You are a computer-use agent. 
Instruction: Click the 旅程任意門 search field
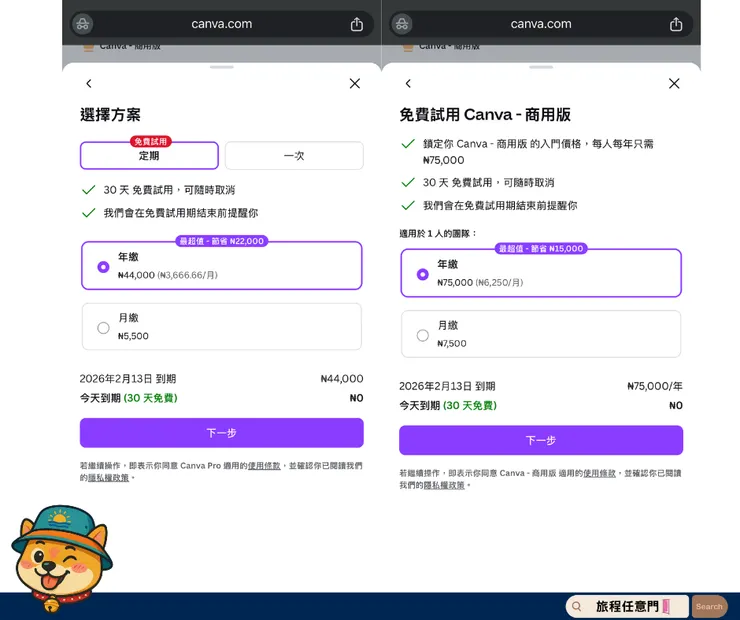[x=628, y=606]
